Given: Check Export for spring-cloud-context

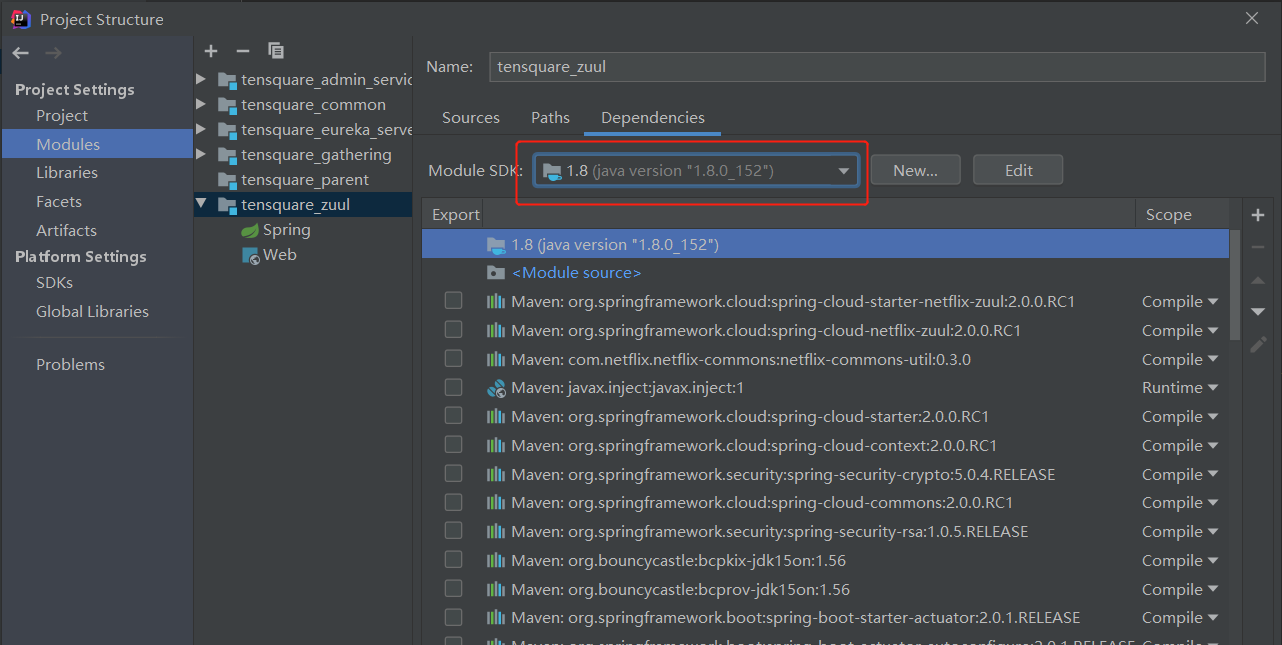Looking at the screenshot, I should click(x=453, y=445).
